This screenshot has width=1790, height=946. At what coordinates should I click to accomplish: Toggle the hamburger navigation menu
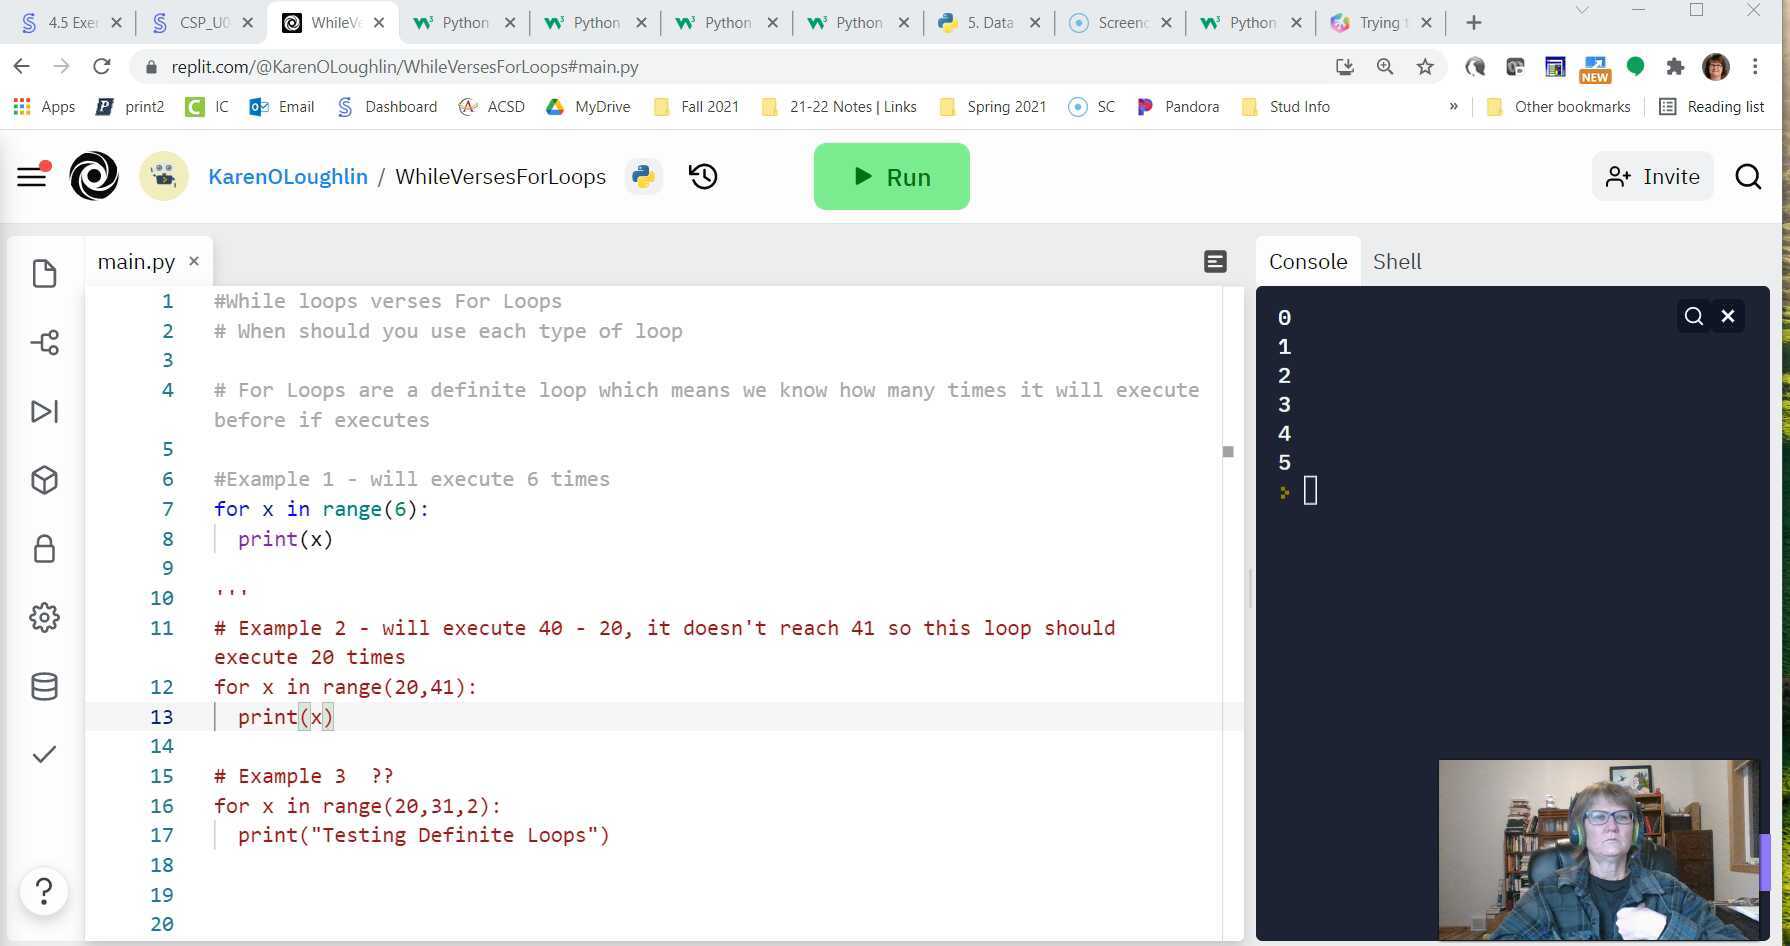[x=32, y=177]
